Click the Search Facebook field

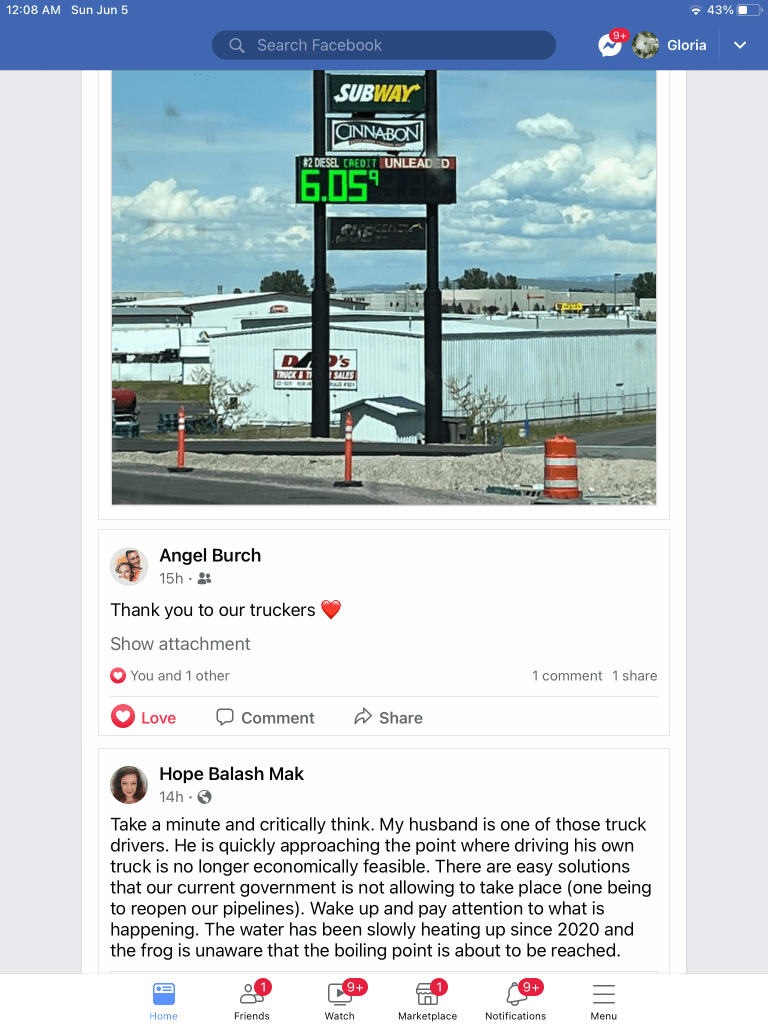384,45
